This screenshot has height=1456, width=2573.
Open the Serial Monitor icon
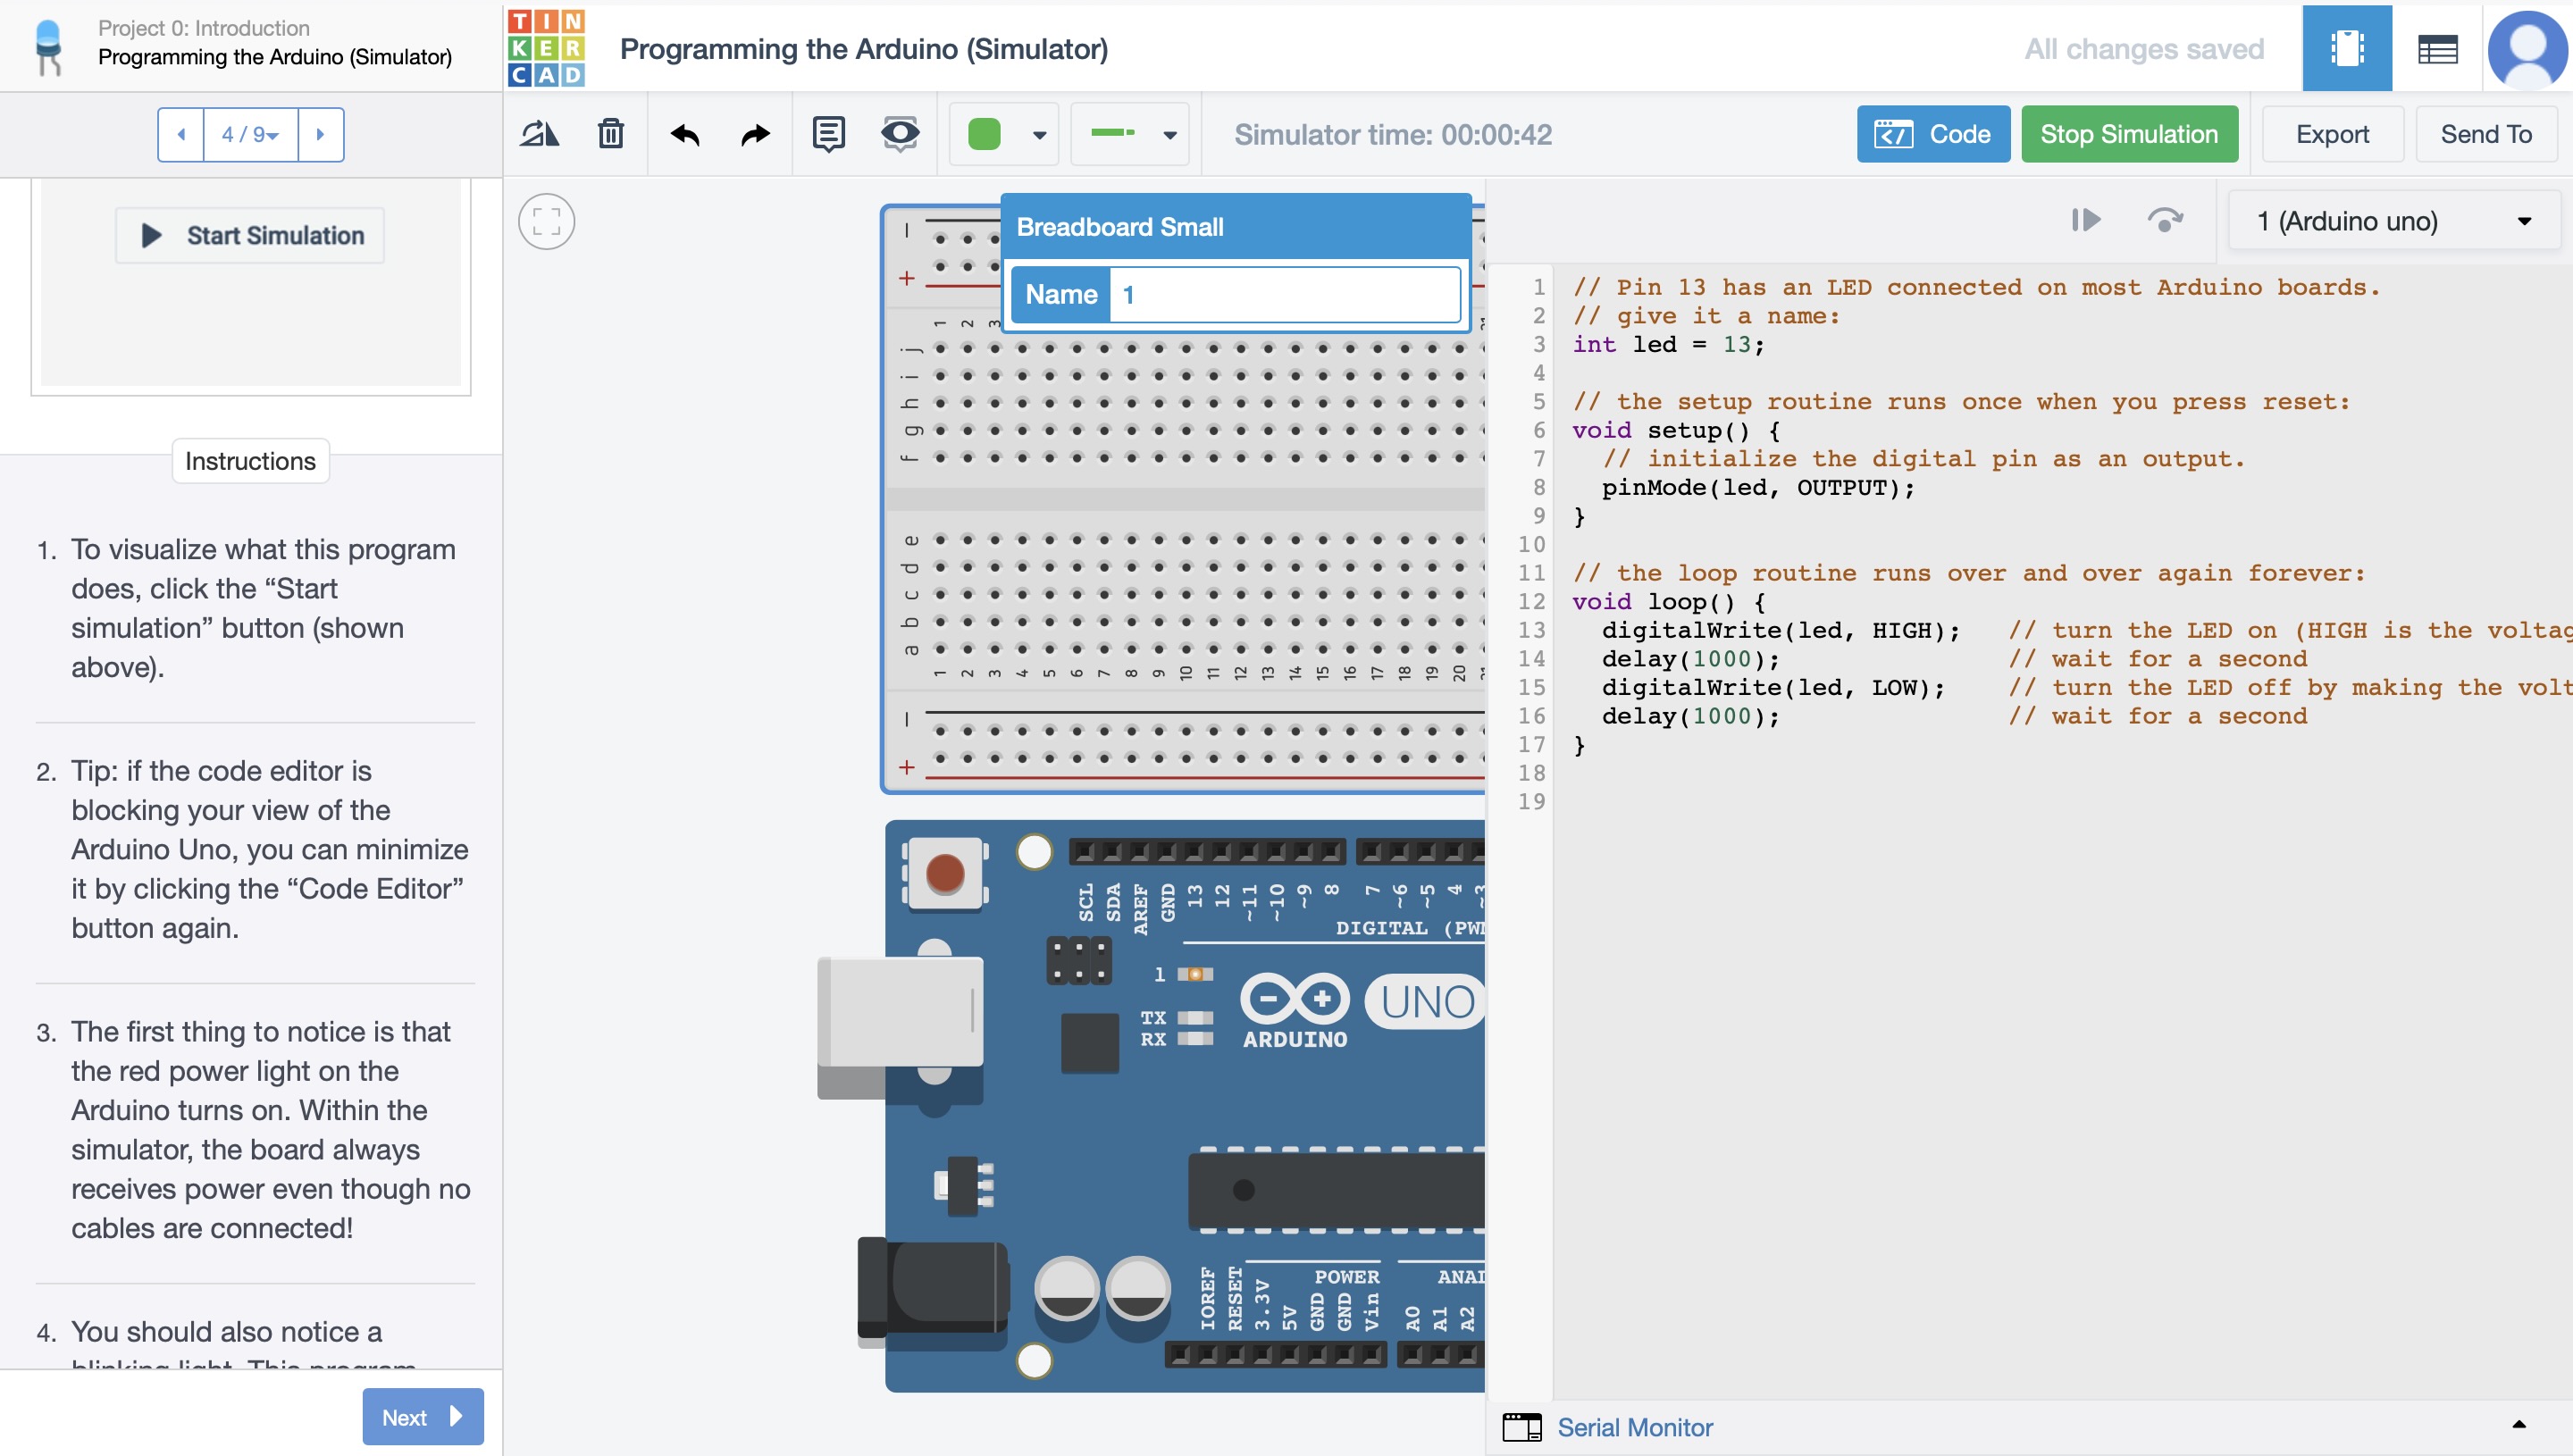coord(1522,1427)
